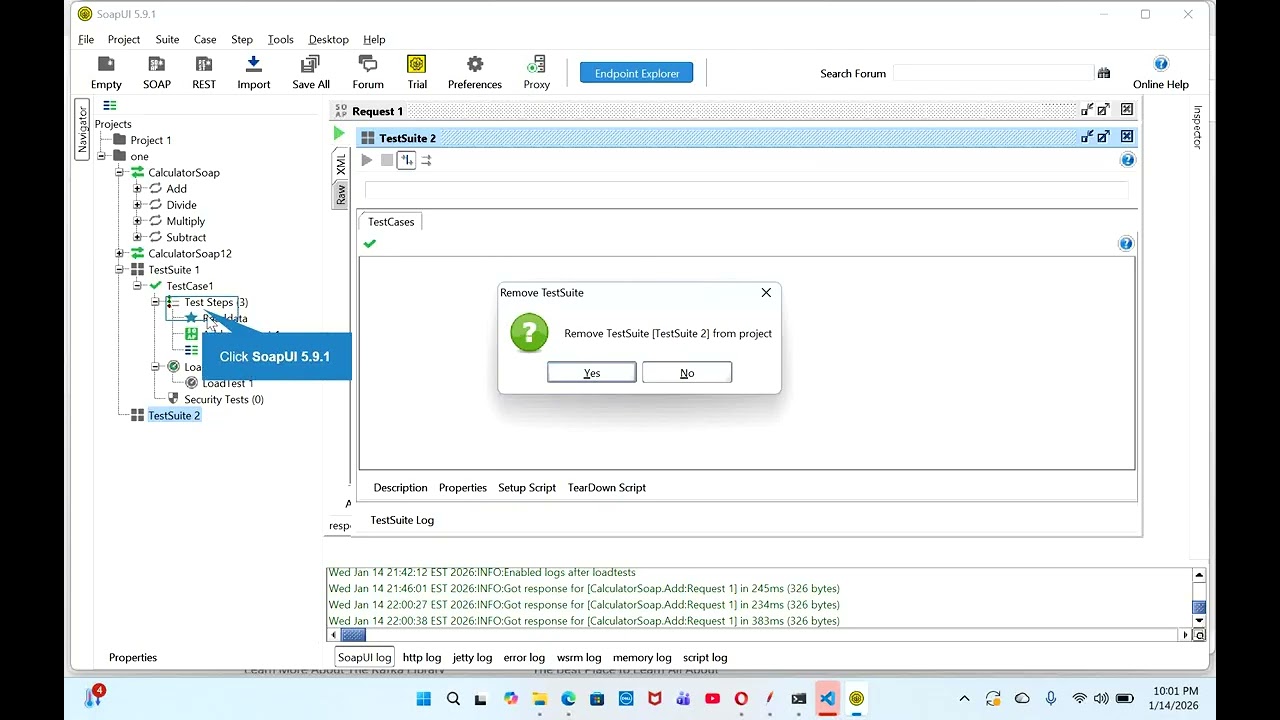Open the Case menu
This screenshot has height=720, width=1280.
coord(205,39)
